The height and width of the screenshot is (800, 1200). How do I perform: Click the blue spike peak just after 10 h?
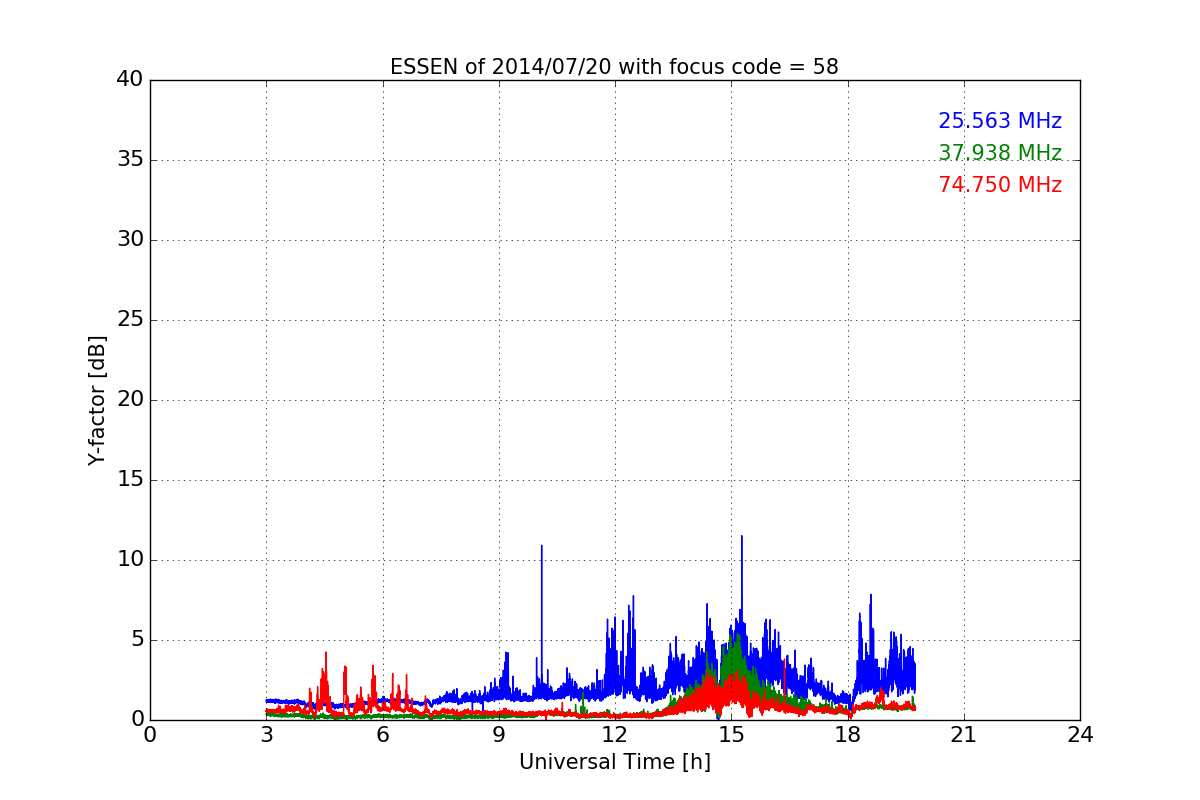[x=542, y=546]
